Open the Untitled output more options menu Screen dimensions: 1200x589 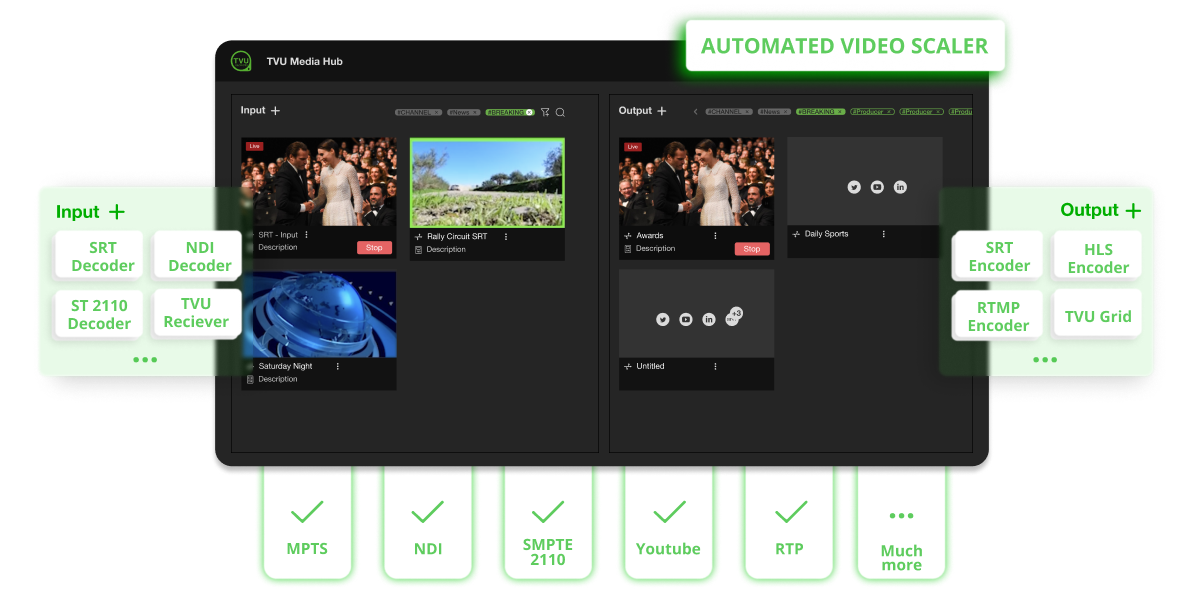[x=715, y=366]
